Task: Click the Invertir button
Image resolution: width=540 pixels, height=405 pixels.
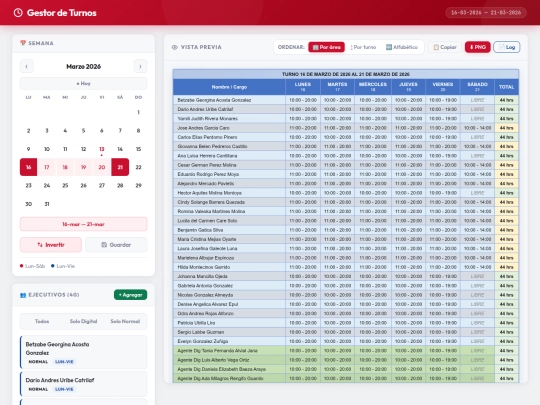Action: click(x=51, y=245)
